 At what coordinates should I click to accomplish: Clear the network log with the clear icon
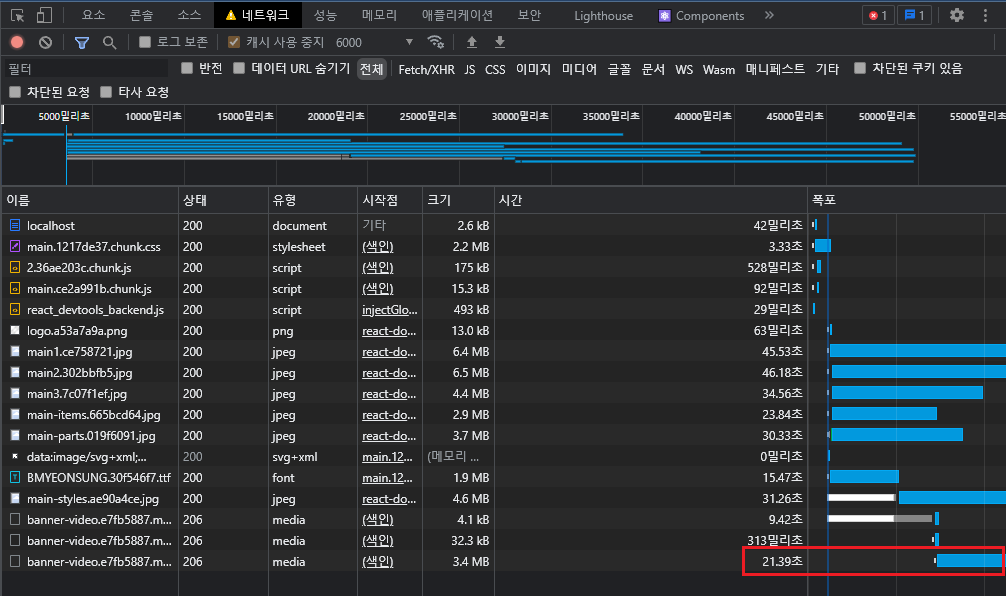tap(45, 42)
